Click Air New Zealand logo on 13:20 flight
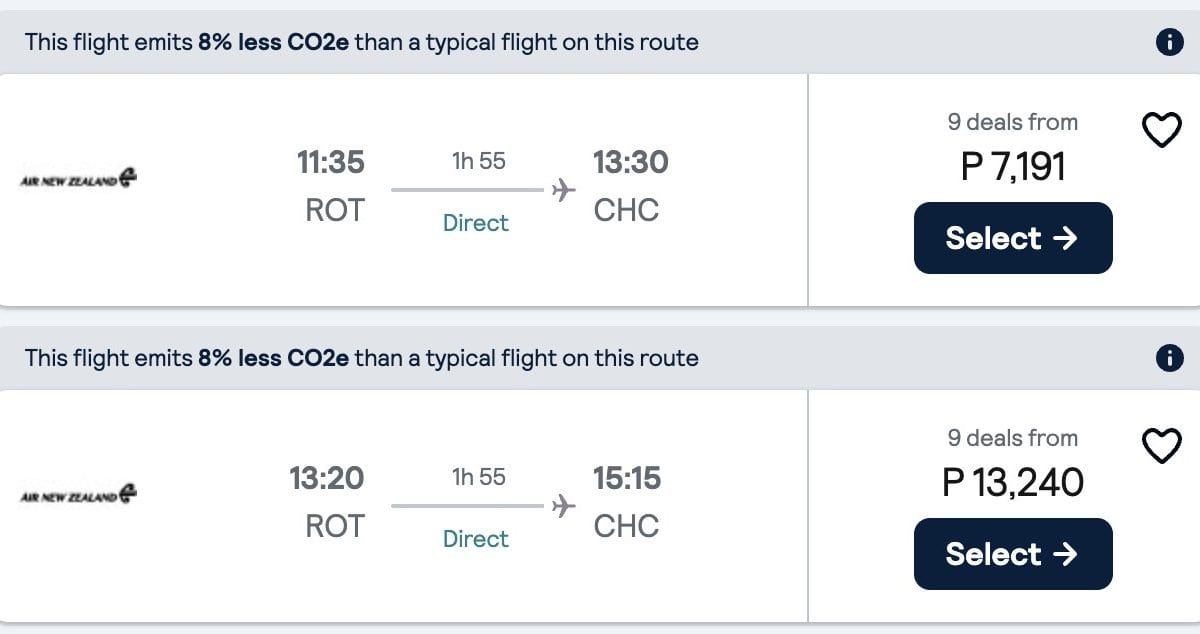 (x=79, y=495)
